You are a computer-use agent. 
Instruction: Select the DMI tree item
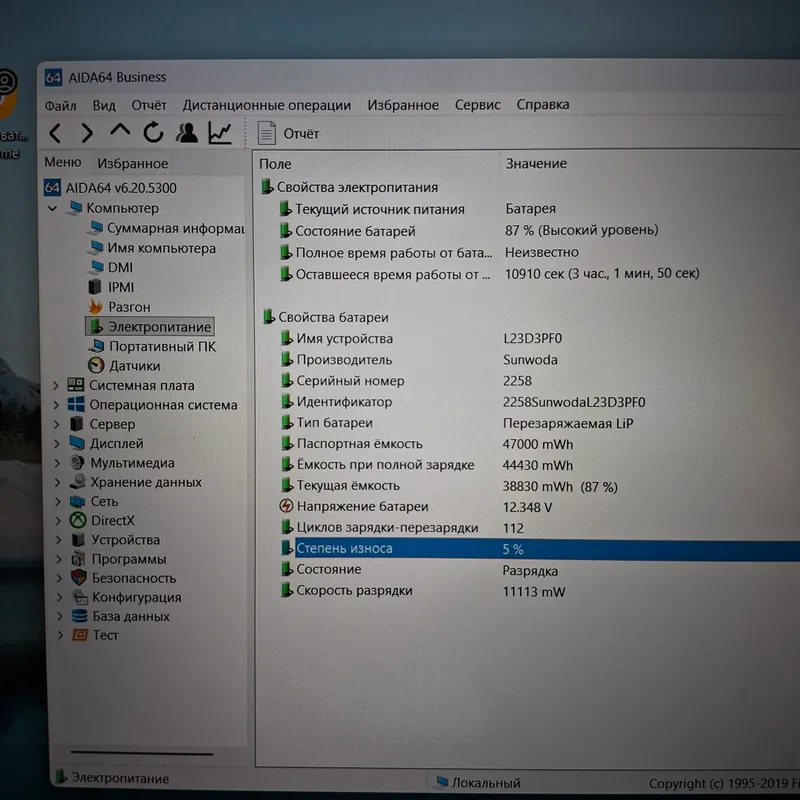(112, 267)
